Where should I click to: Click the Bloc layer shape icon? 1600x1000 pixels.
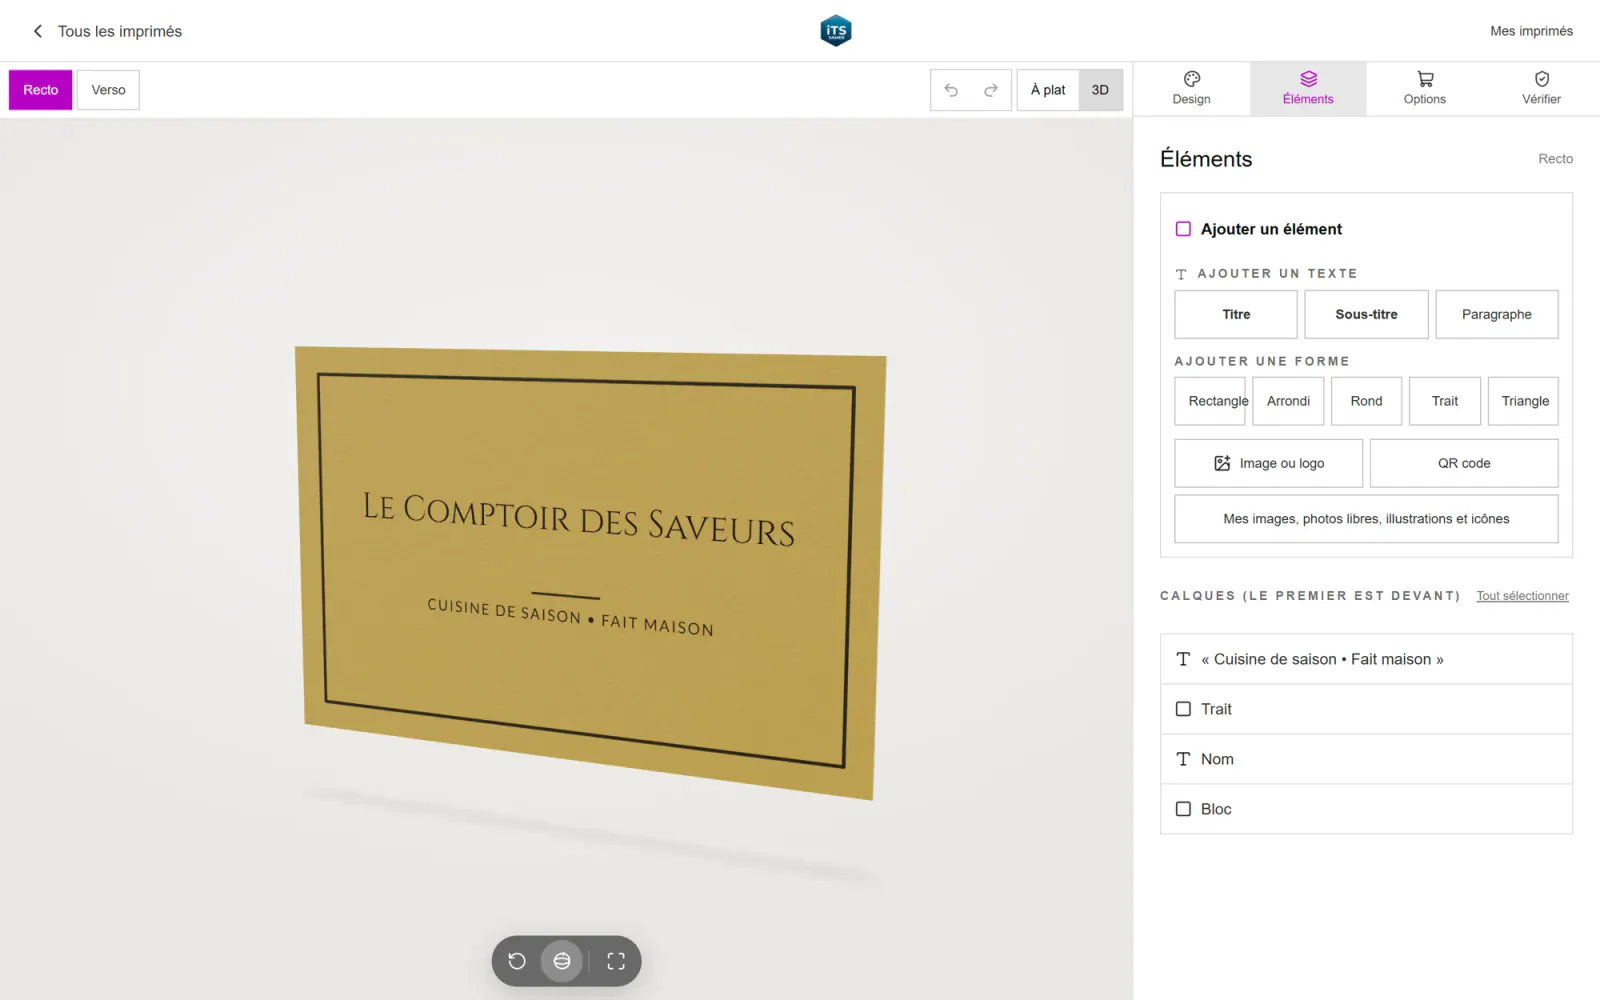click(x=1183, y=809)
